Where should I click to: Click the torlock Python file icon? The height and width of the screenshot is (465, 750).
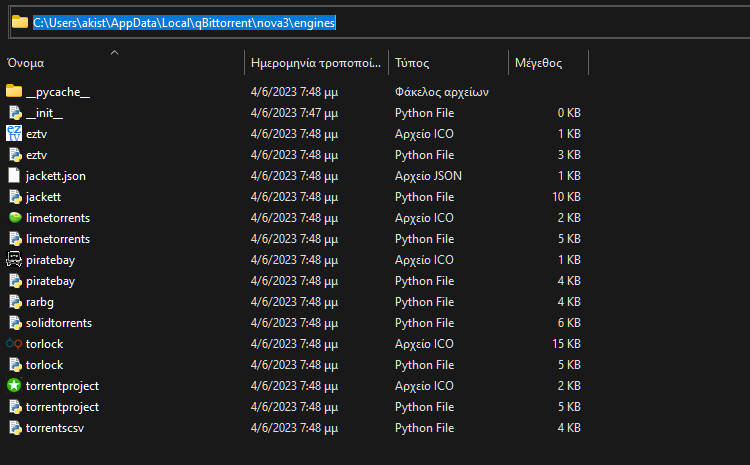click(15, 365)
